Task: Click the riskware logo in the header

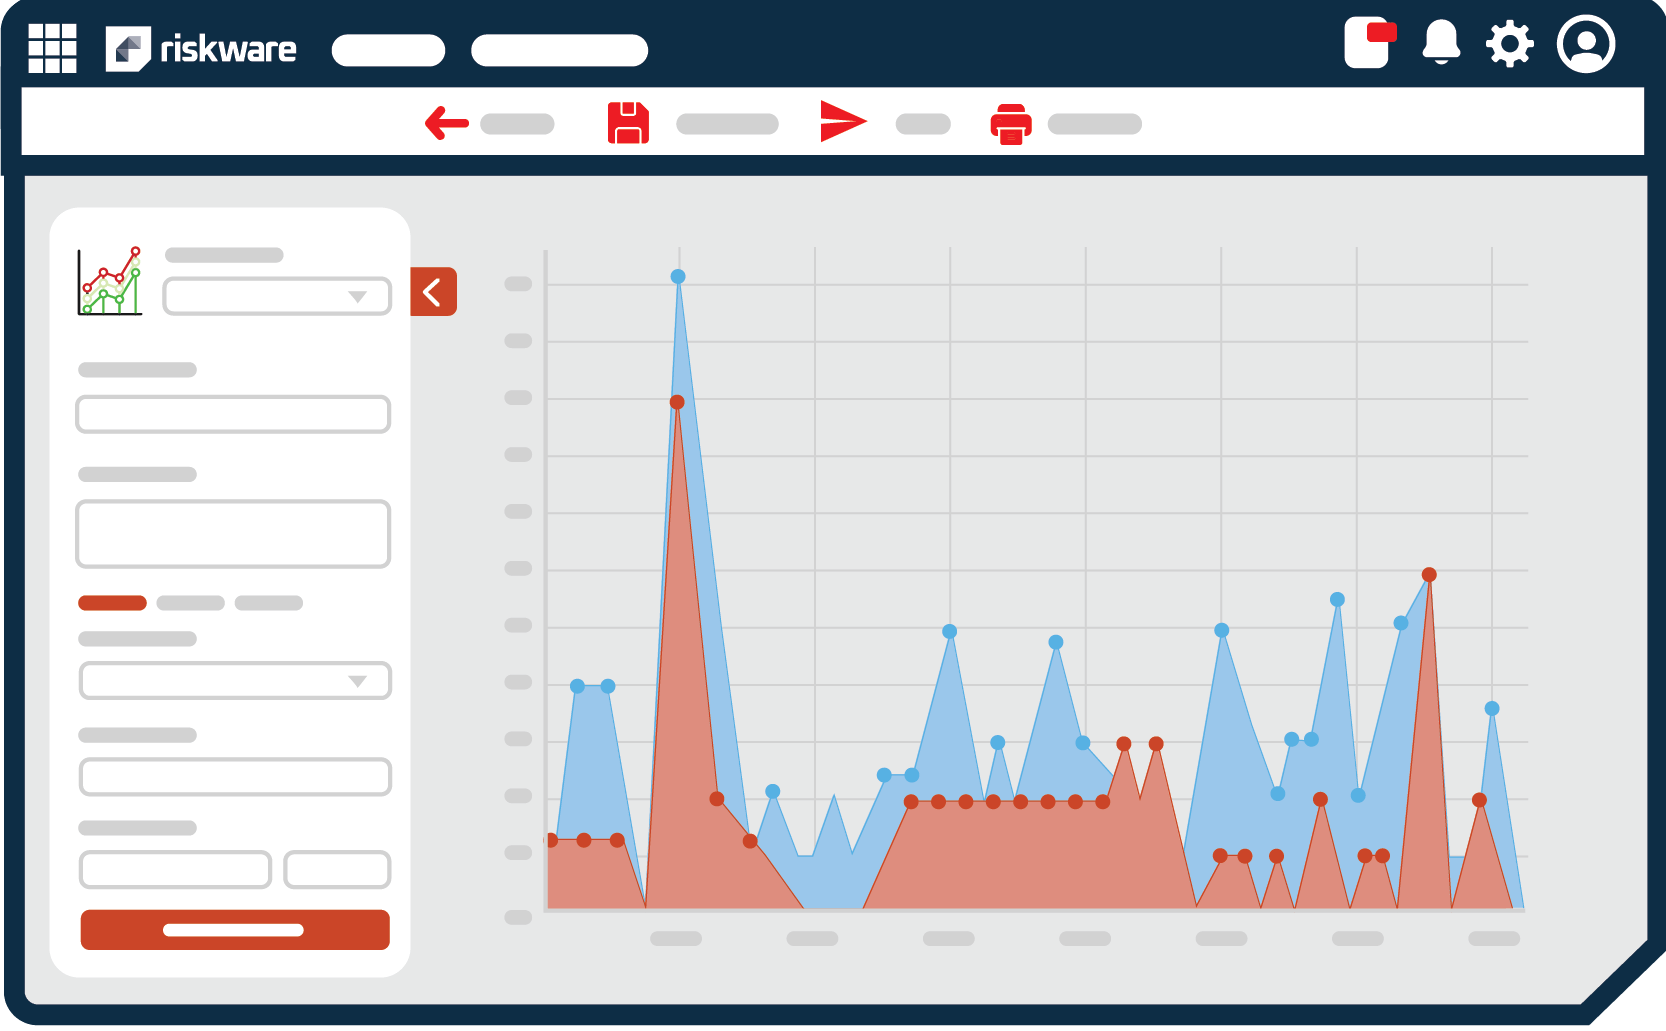Action: click(x=200, y=49)
